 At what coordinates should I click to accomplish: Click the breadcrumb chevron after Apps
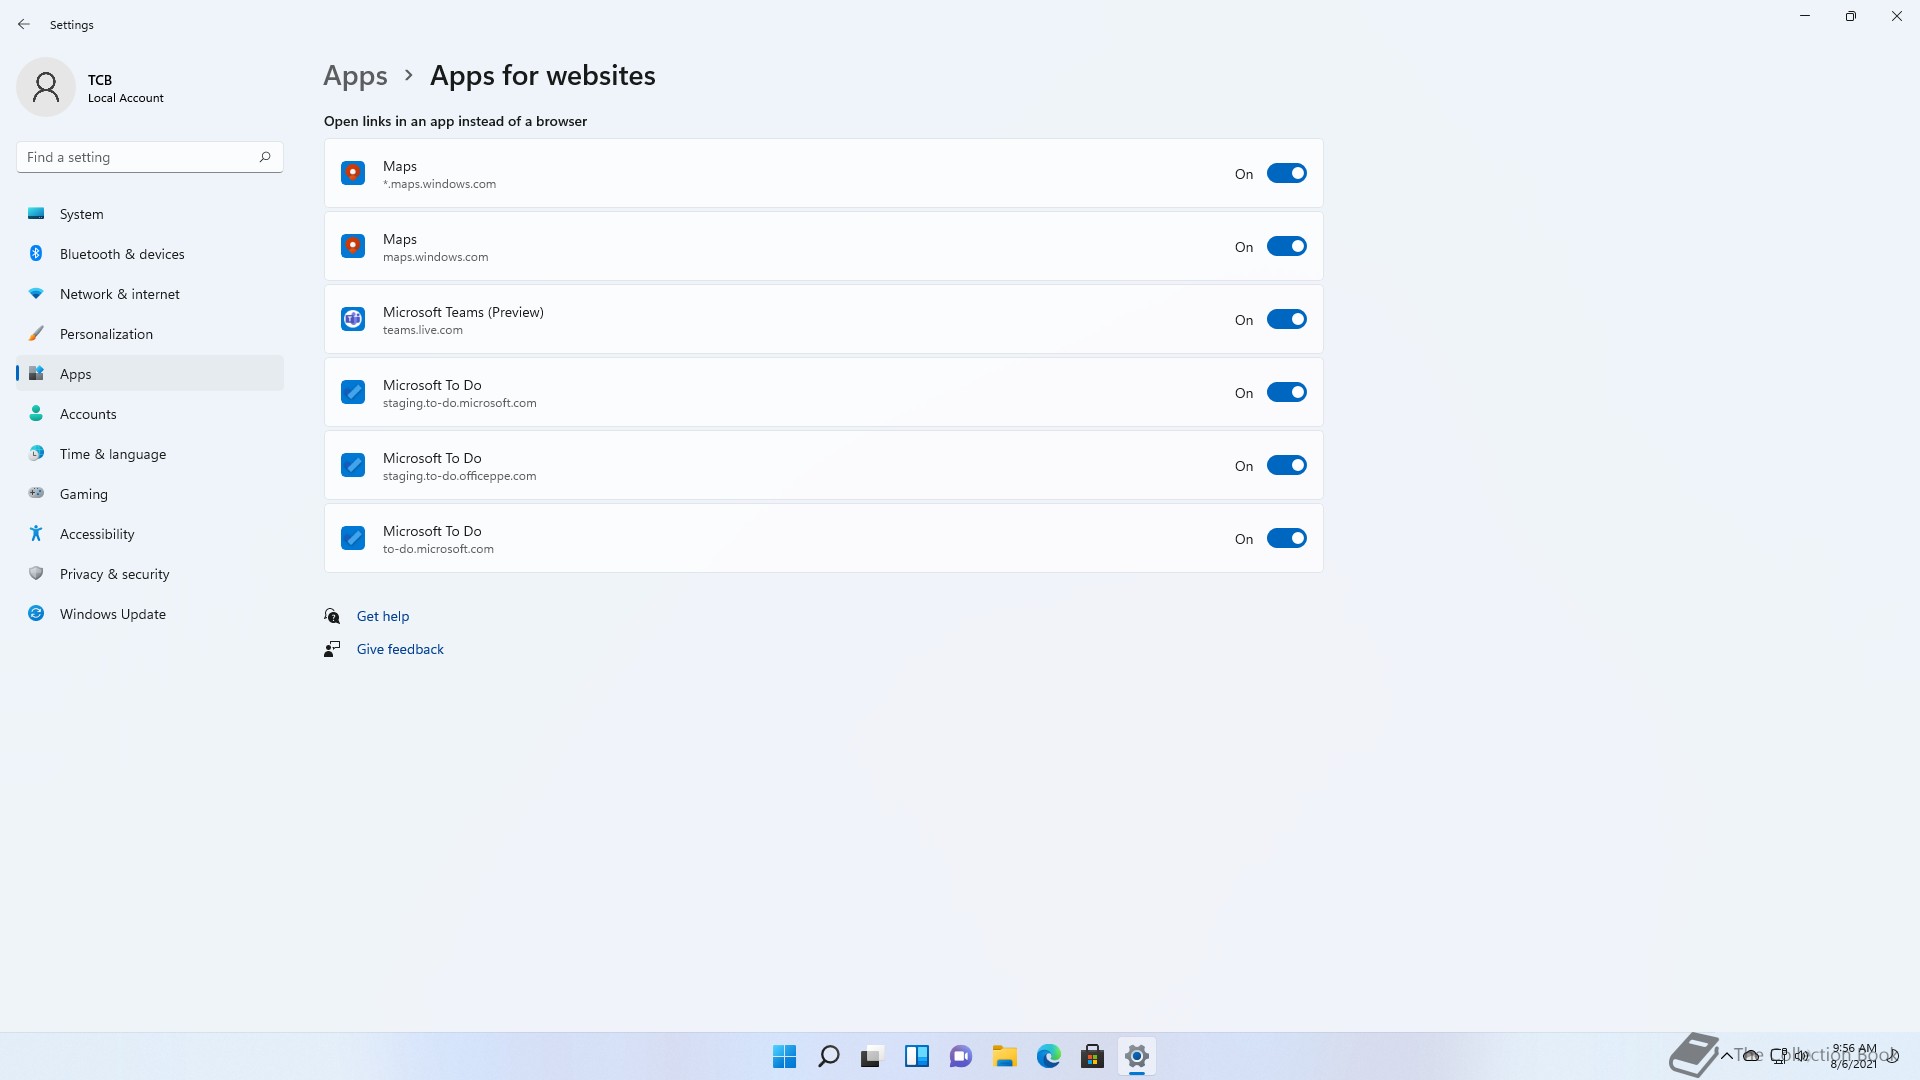point(408,75)
